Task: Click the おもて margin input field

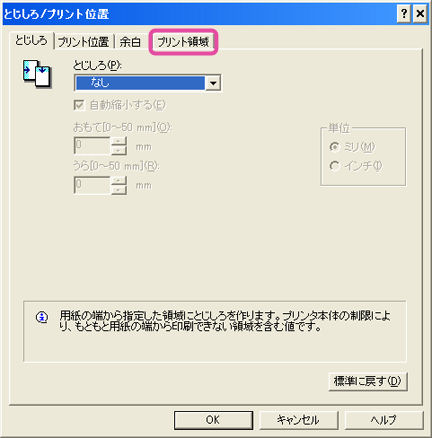Action: (92, 146)
